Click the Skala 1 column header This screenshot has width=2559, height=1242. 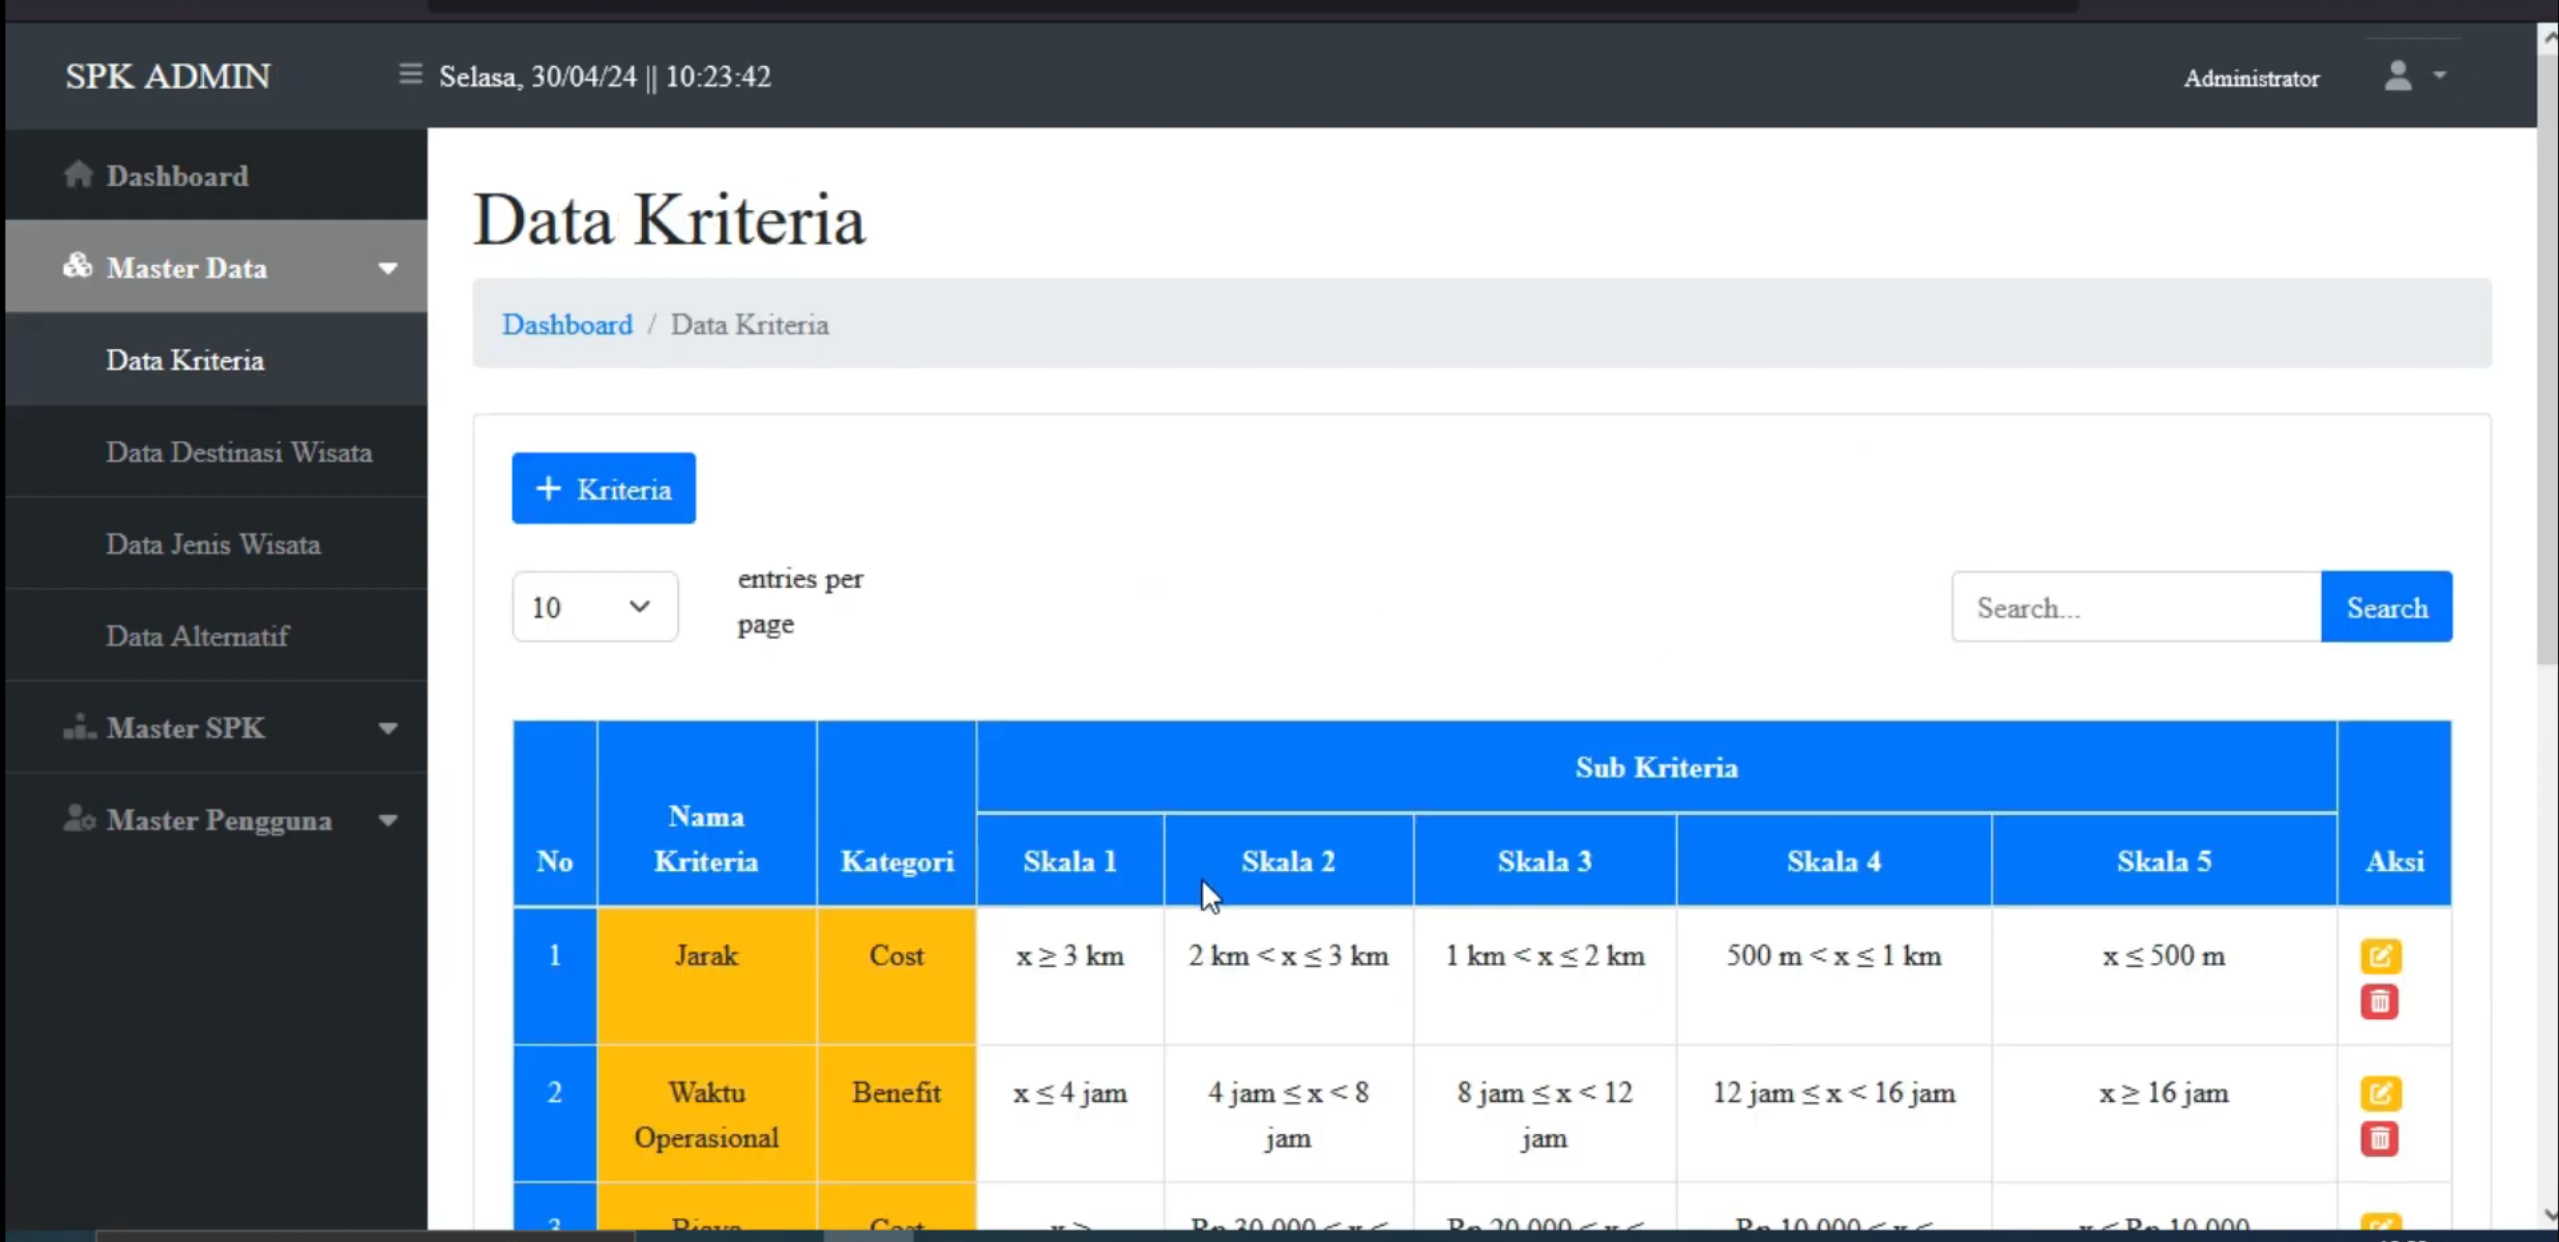click(x=1069, y=861)
